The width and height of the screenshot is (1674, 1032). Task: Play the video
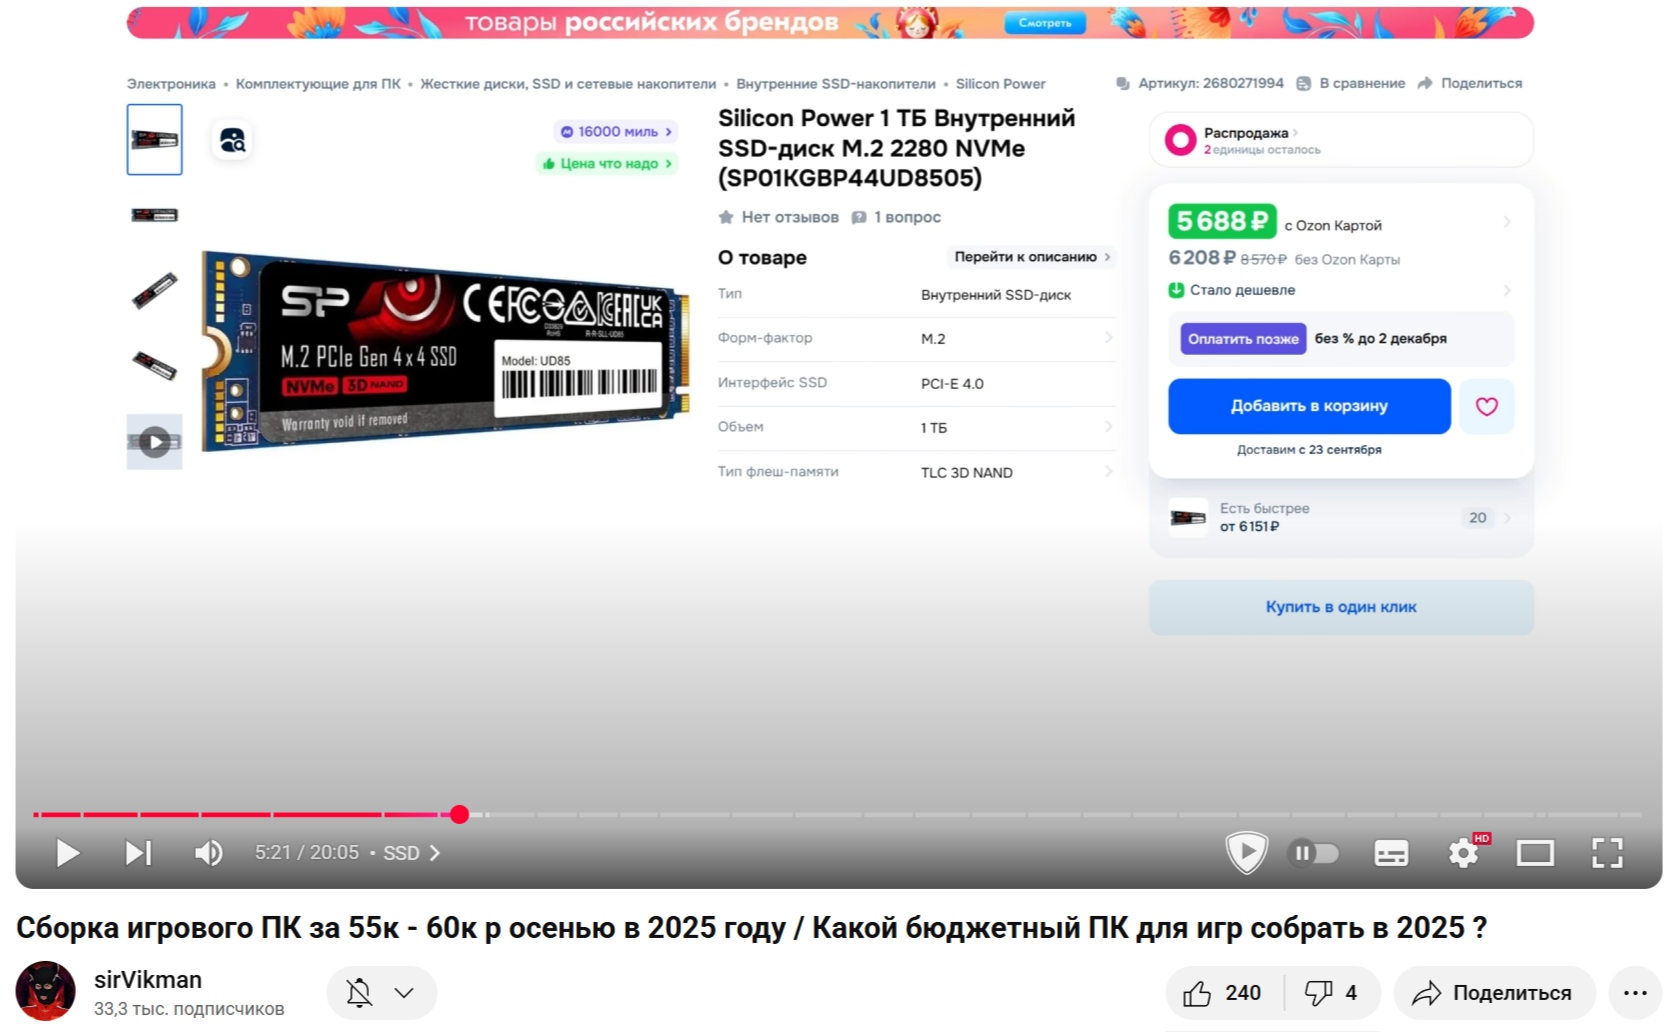coord(67,853)
